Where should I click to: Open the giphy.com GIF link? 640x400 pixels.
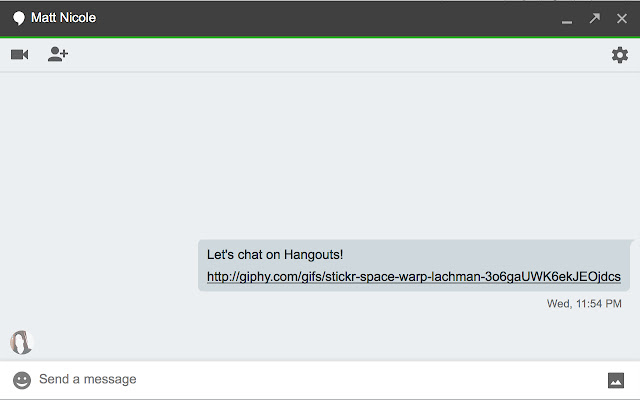click(x=413, y=277)
